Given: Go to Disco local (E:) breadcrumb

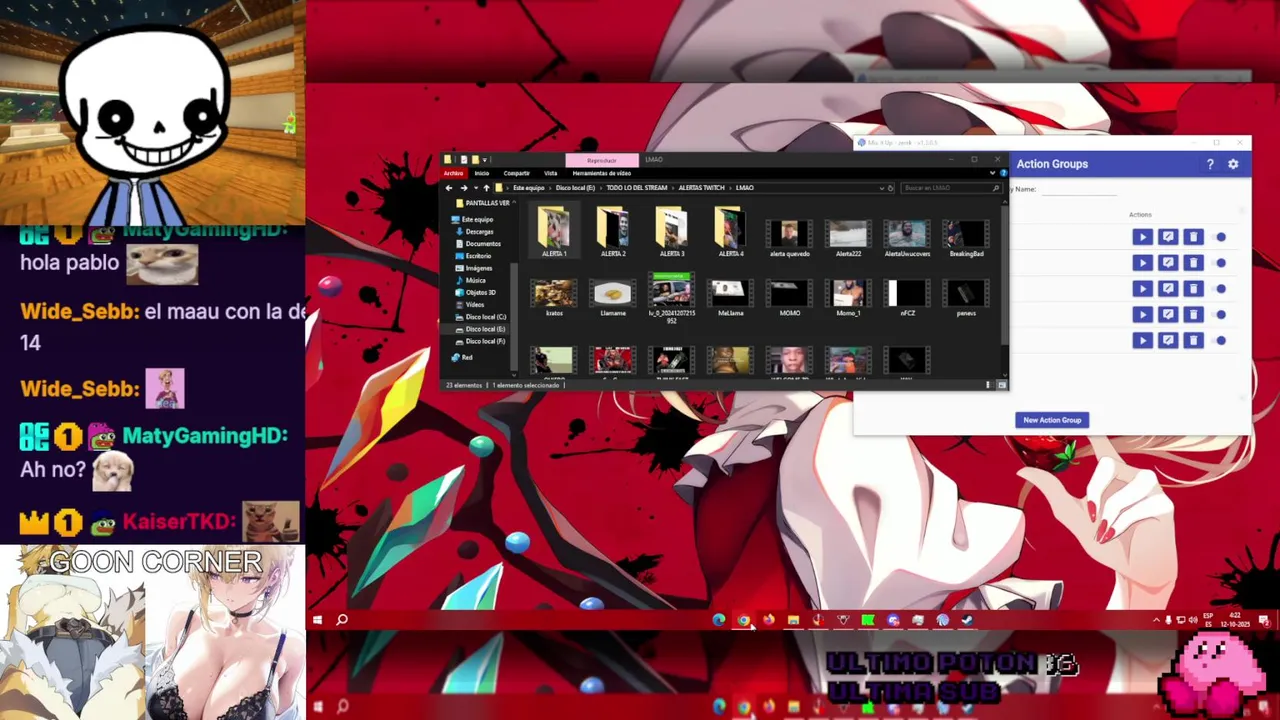Looking at the screenshot, I should pos(576,188).
